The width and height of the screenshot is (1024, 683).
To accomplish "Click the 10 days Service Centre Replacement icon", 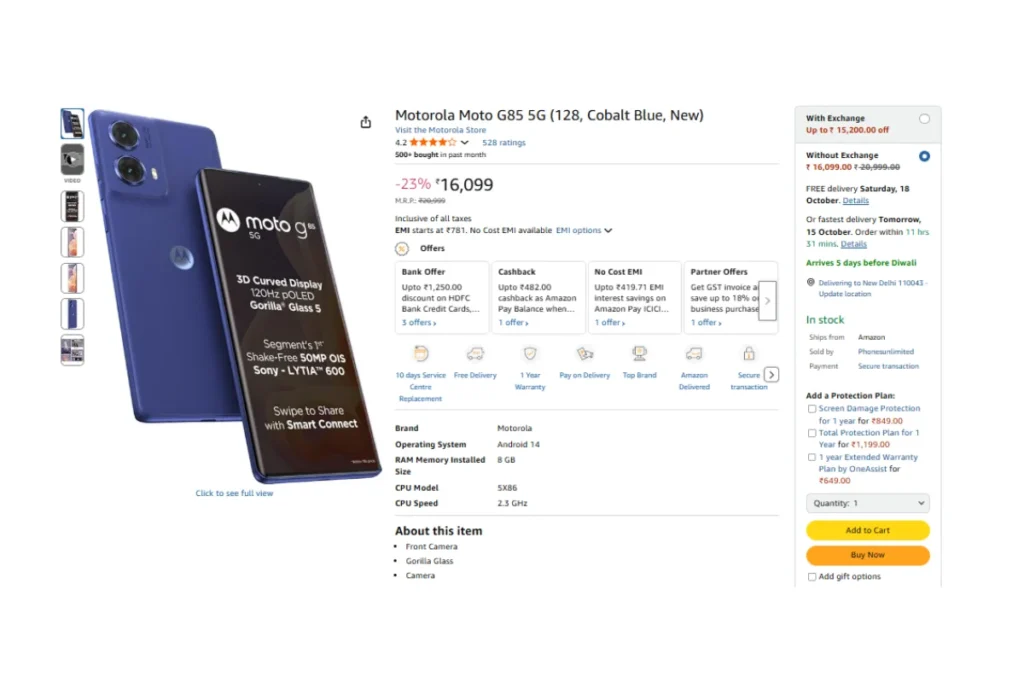I will 421,354.
